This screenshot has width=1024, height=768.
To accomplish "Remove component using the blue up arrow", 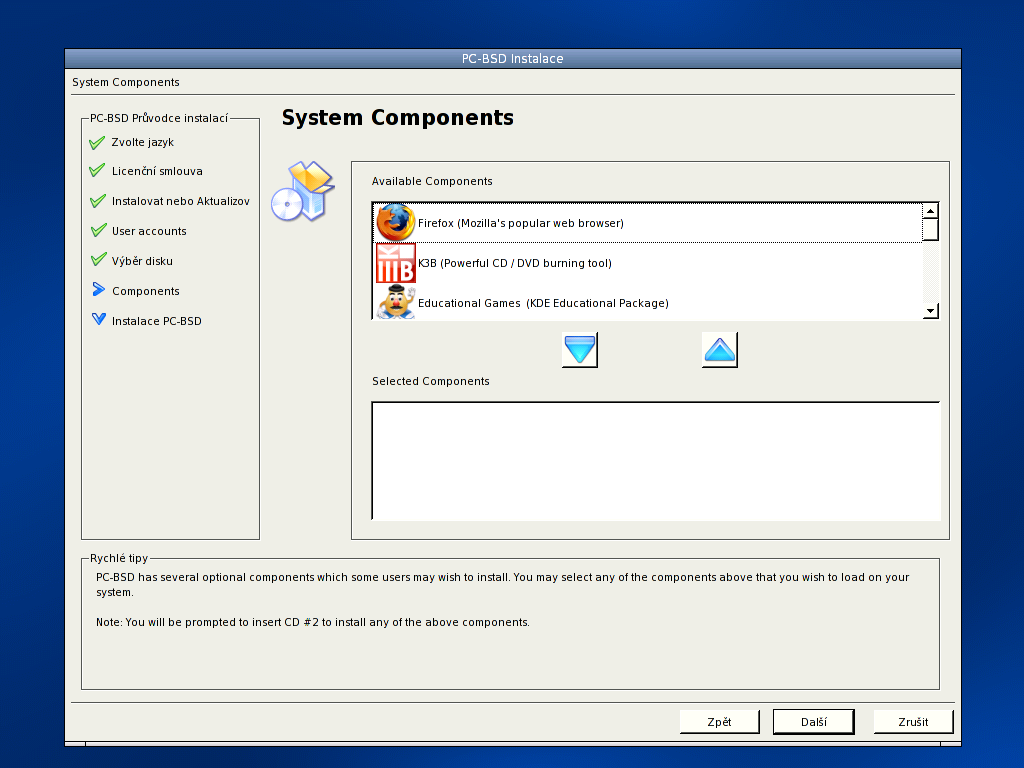I will click(x=720, y=349).
